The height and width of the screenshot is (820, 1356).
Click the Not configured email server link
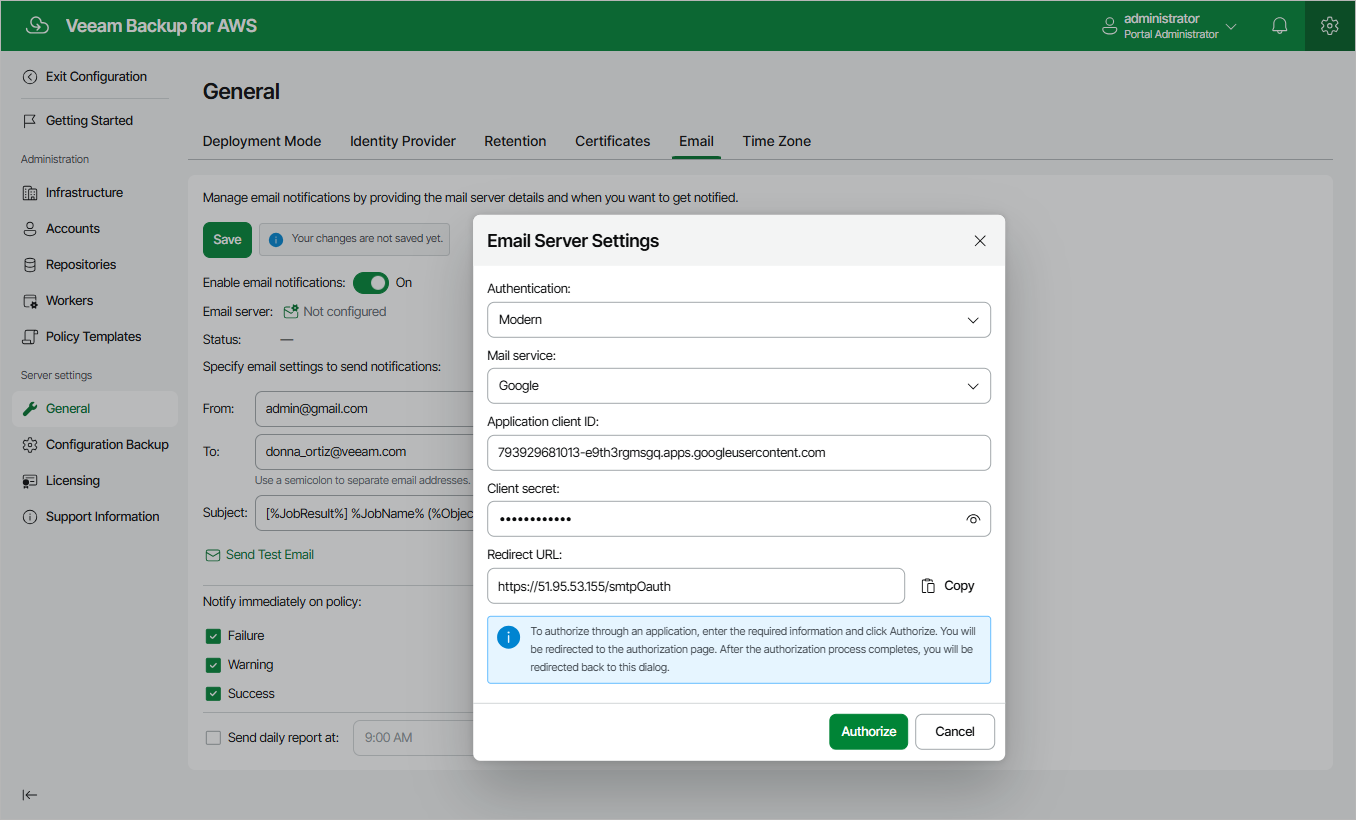coord(344,312)
